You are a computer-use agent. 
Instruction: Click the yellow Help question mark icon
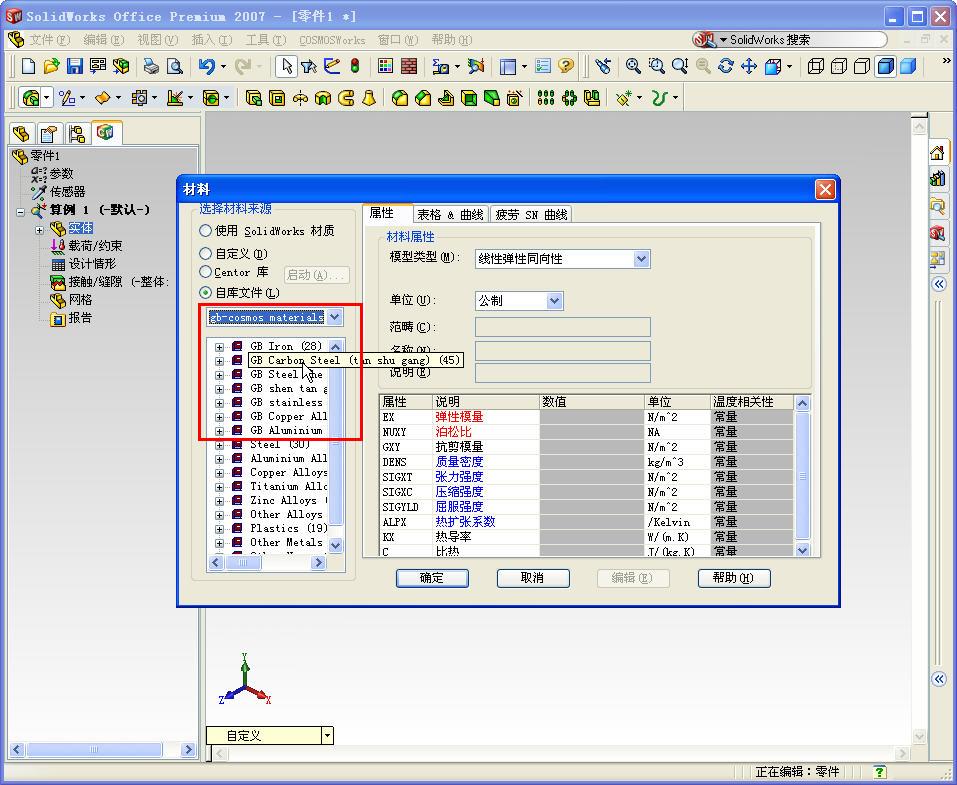pyautogui.click(x=566, y=66)
